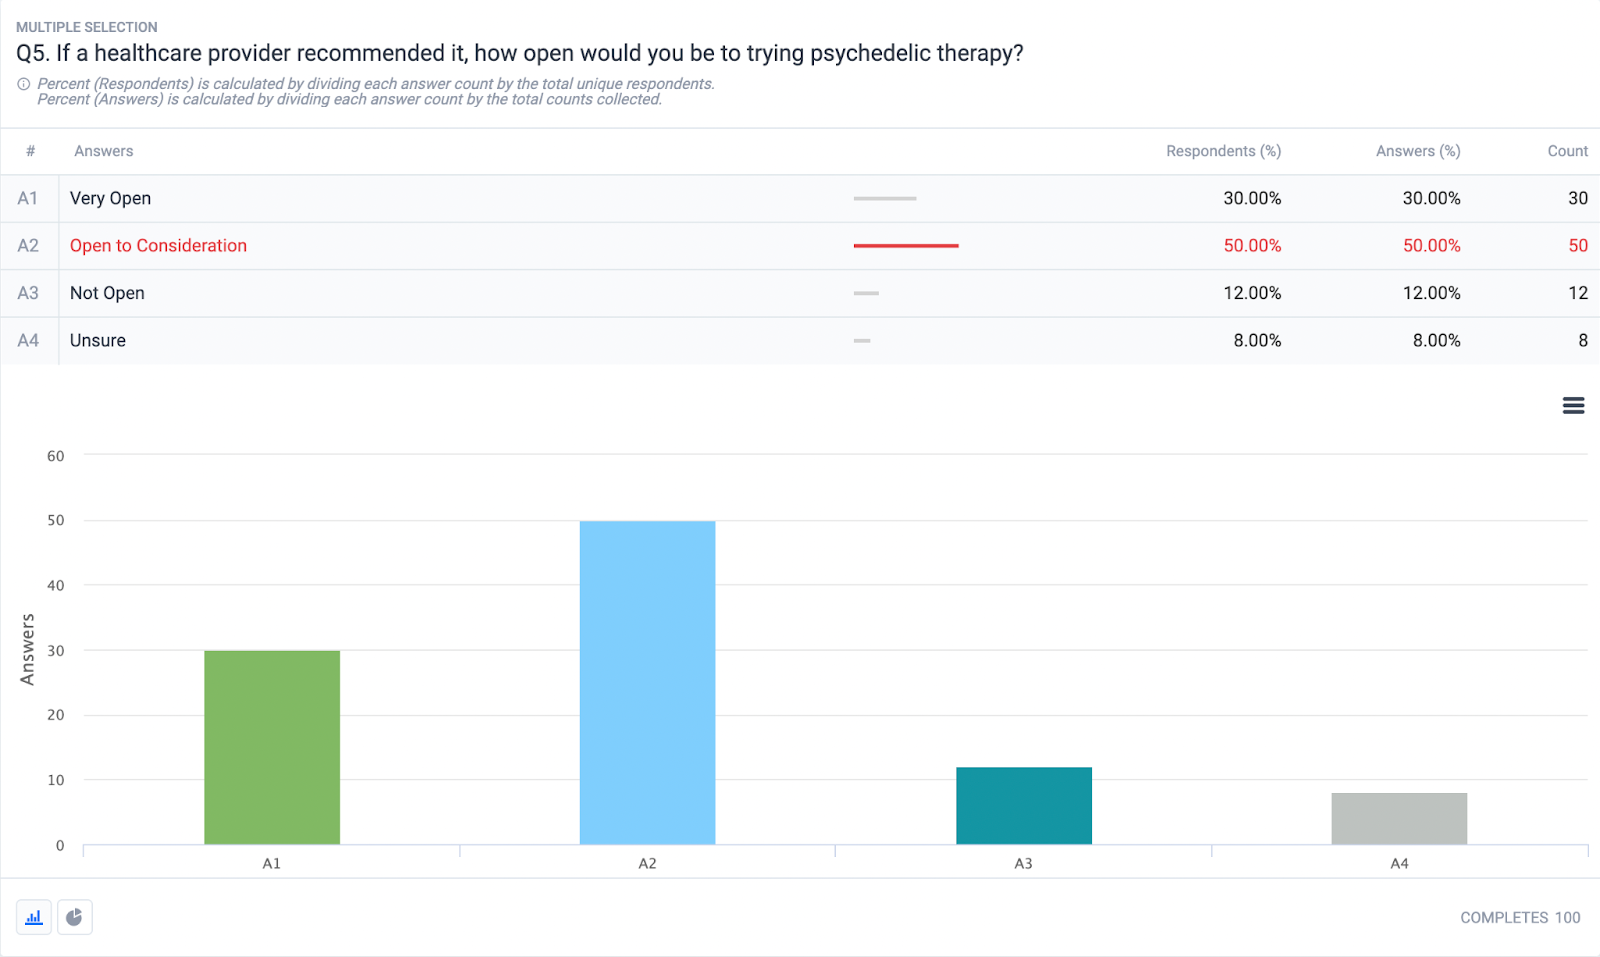Select the Very Open answer row
Image resolution: width=1600 pixels, height=957 pixels.
(x=110, y=198)
